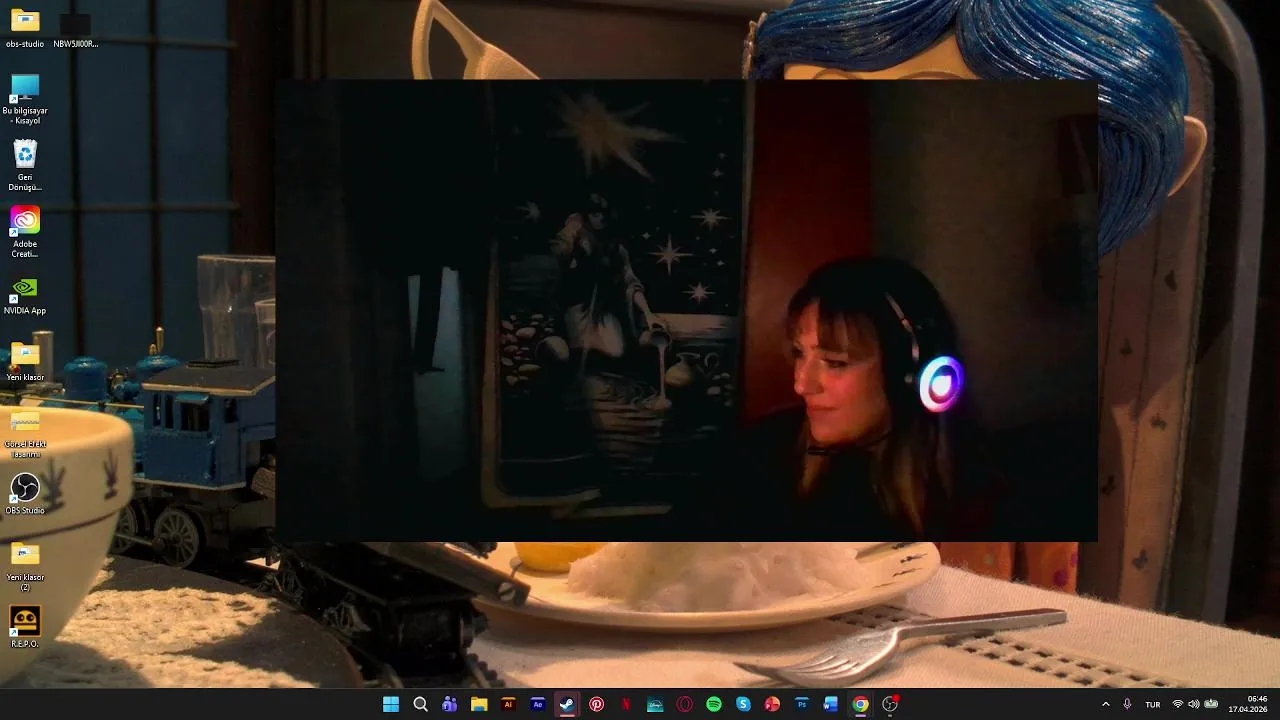Open Netflix from the taskbar
The height and width of the screenshot is (720, 1280).
click(x=626, y=704)
